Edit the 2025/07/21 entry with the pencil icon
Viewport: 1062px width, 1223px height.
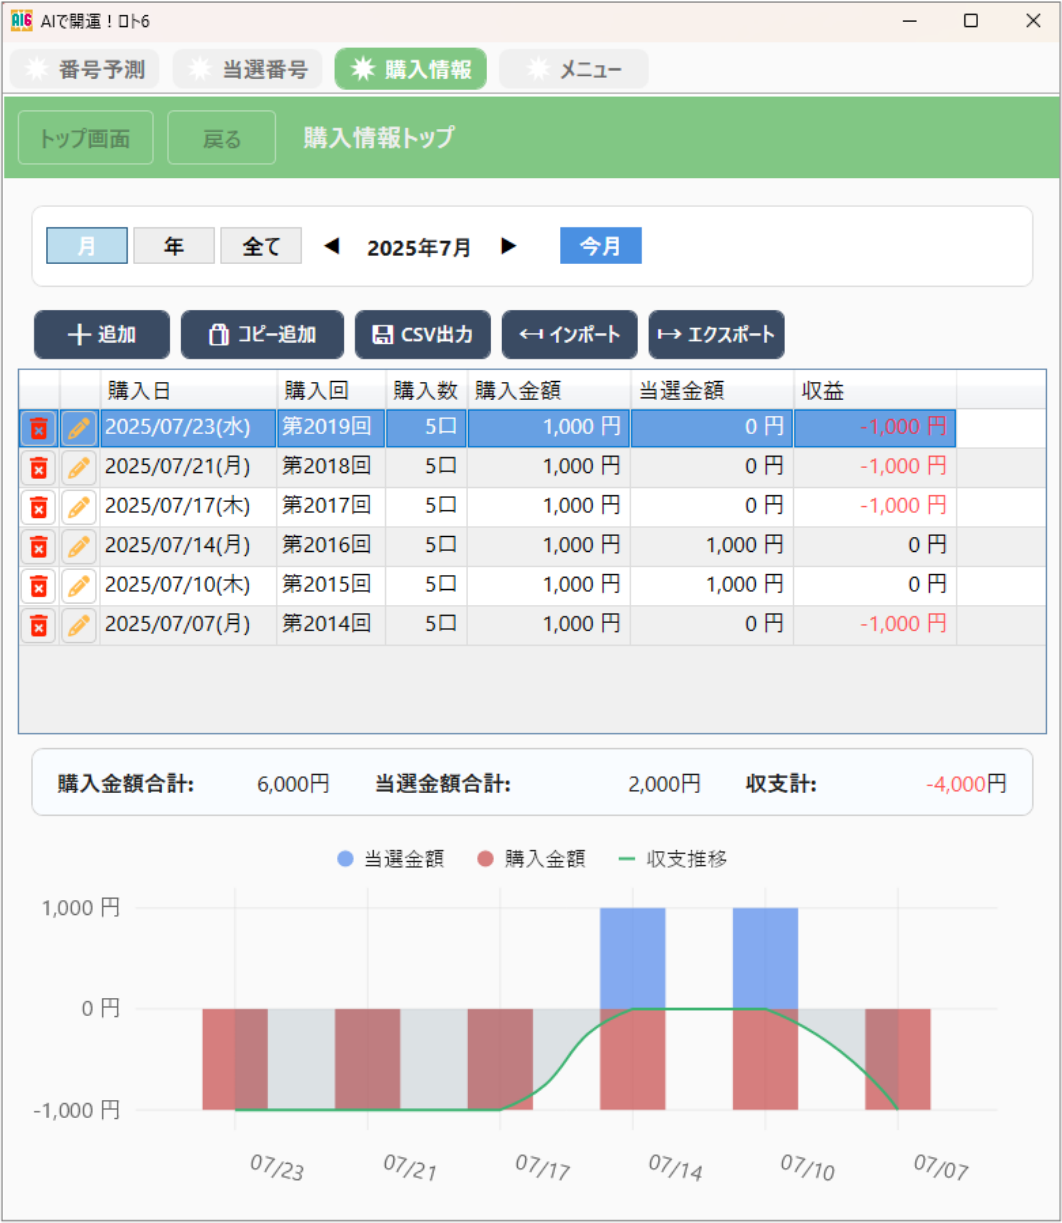coord(78,467)
